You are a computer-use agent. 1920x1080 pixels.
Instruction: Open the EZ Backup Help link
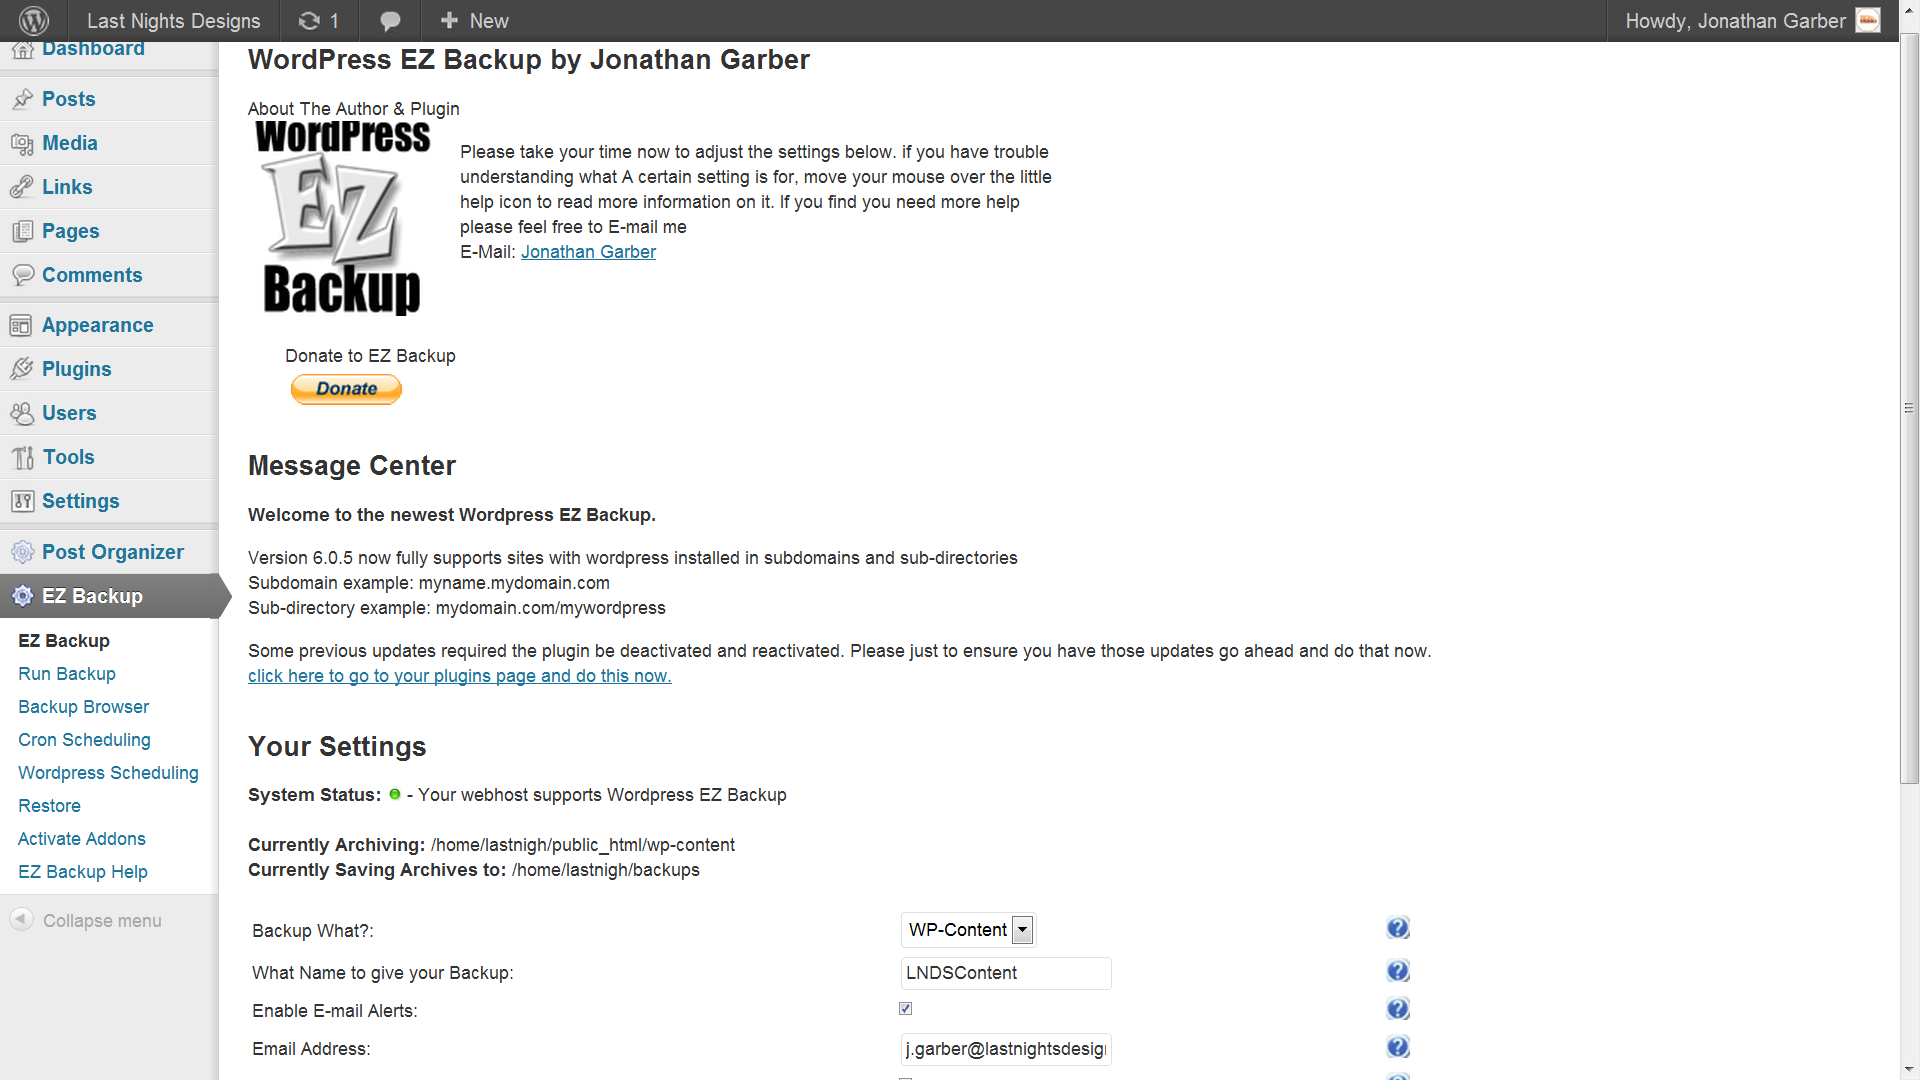point(83,872)
